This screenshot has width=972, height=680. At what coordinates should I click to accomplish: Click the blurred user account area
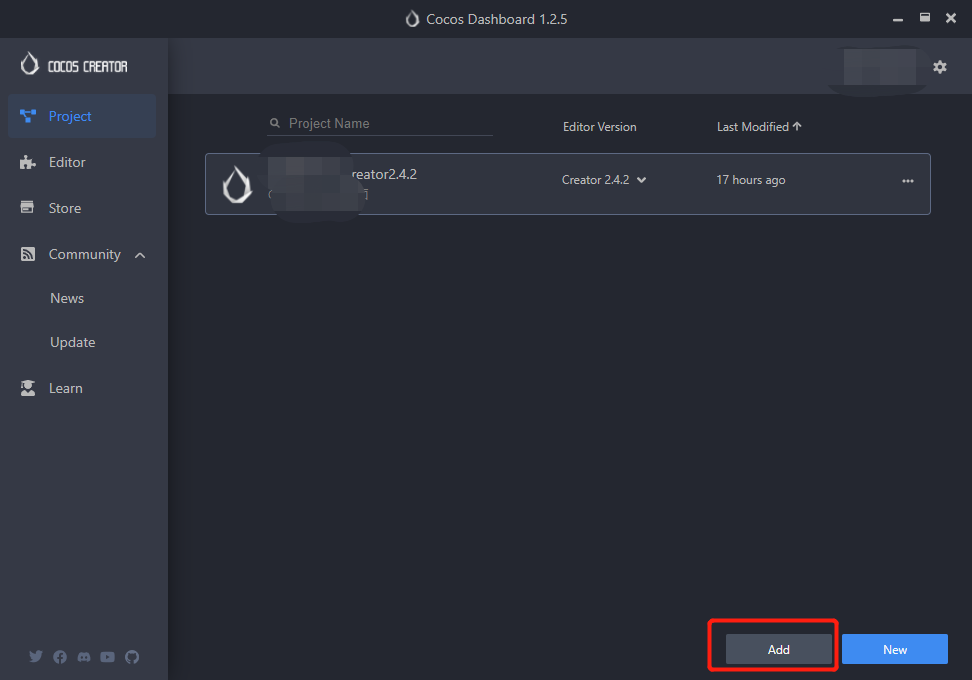point(879,67)
